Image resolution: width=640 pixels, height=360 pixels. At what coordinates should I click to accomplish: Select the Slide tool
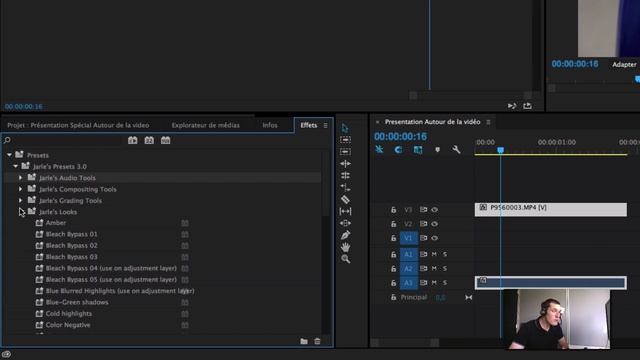(x=345, y=223)
